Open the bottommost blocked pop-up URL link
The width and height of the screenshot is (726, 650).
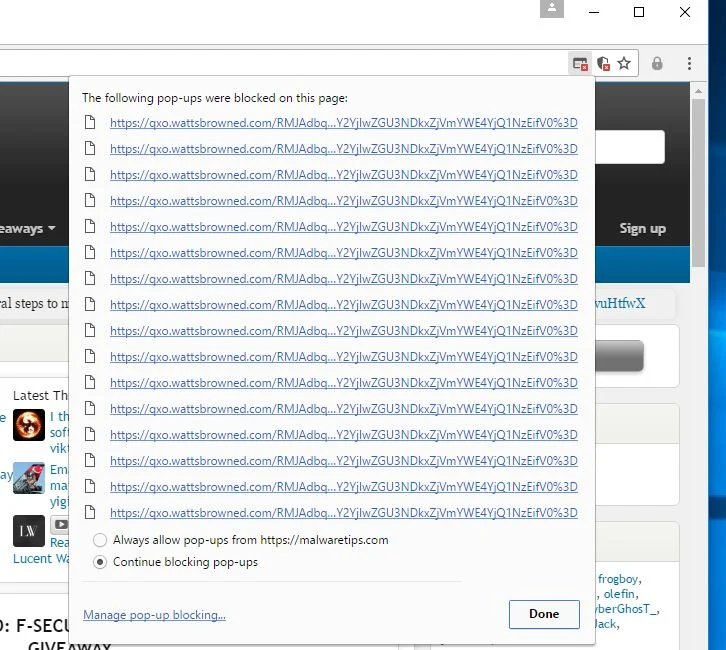344,513
